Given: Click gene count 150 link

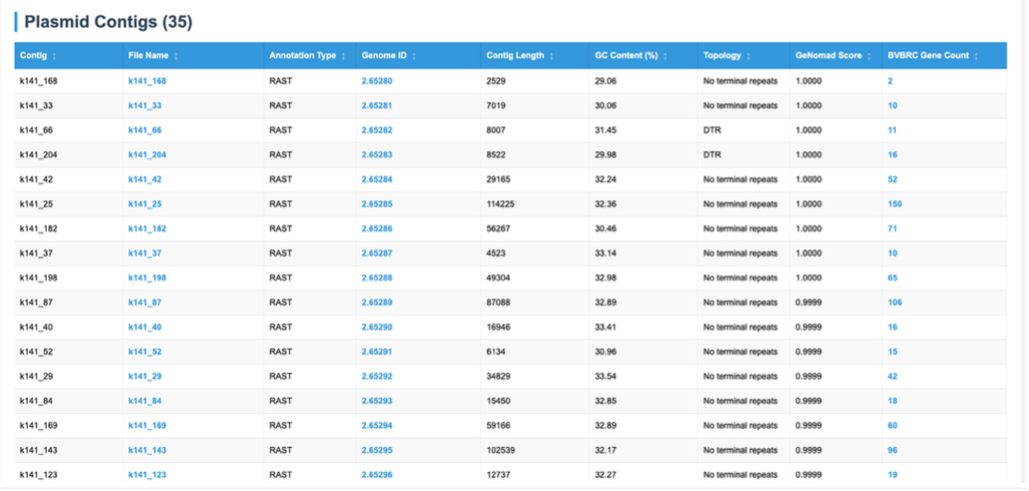Looking at the screenshot, I should coord(894,204).
